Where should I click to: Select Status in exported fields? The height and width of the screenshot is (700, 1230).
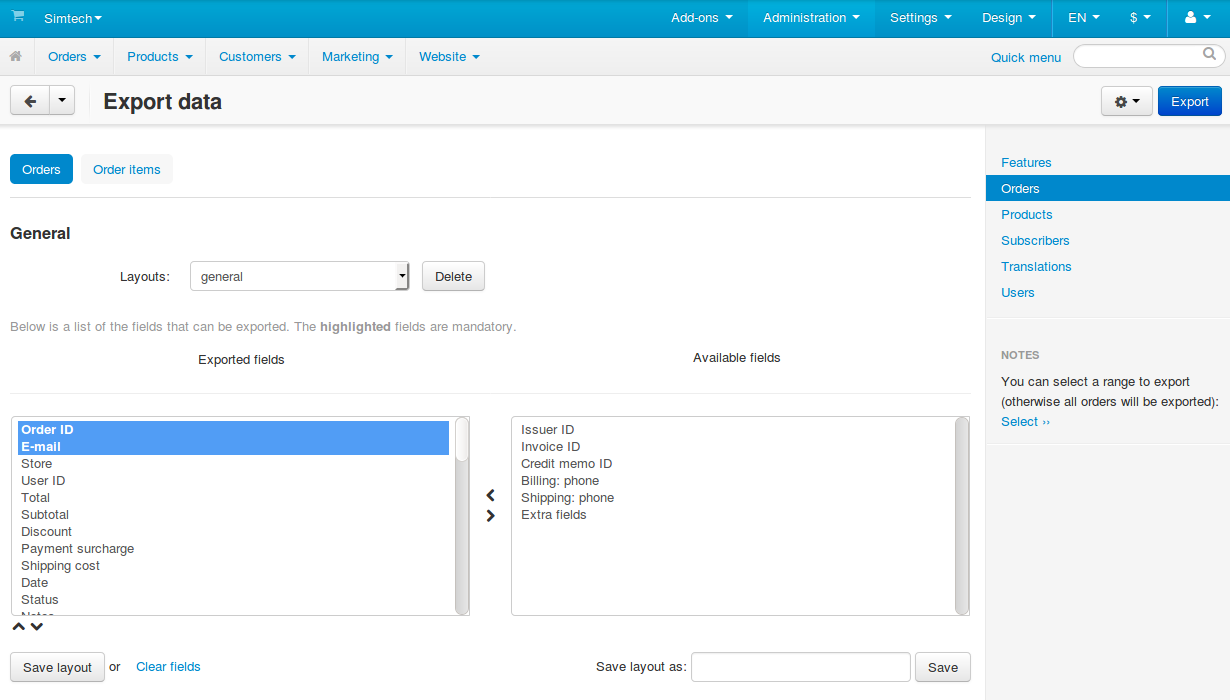click(x=233, y=599)
